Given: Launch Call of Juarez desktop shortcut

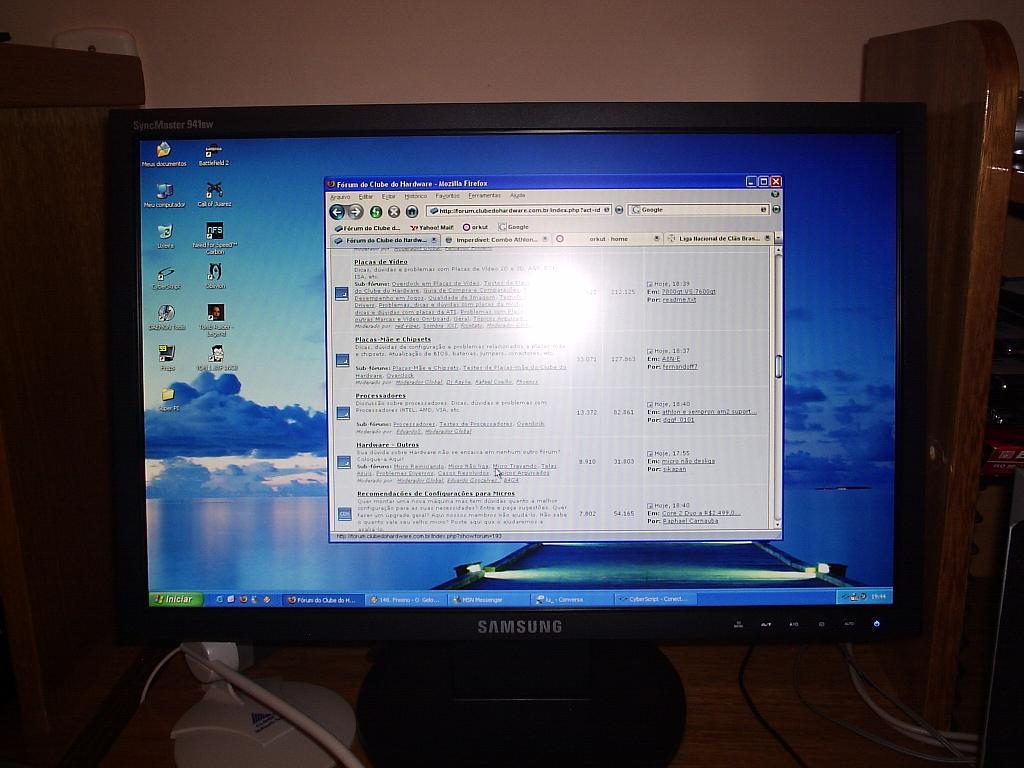Looking at the screenshot, I should pyautogui.click(x=214, y=195).
